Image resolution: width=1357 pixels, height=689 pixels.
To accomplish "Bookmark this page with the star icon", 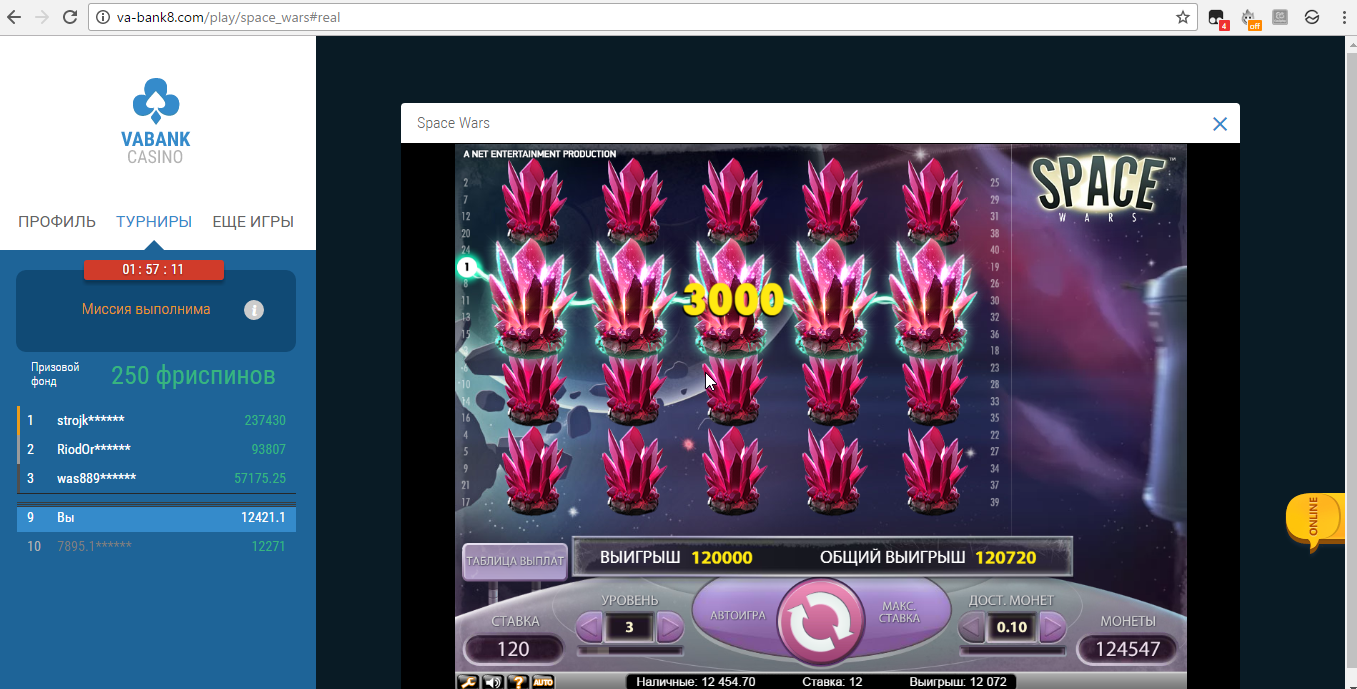I will coord(1183,17).
